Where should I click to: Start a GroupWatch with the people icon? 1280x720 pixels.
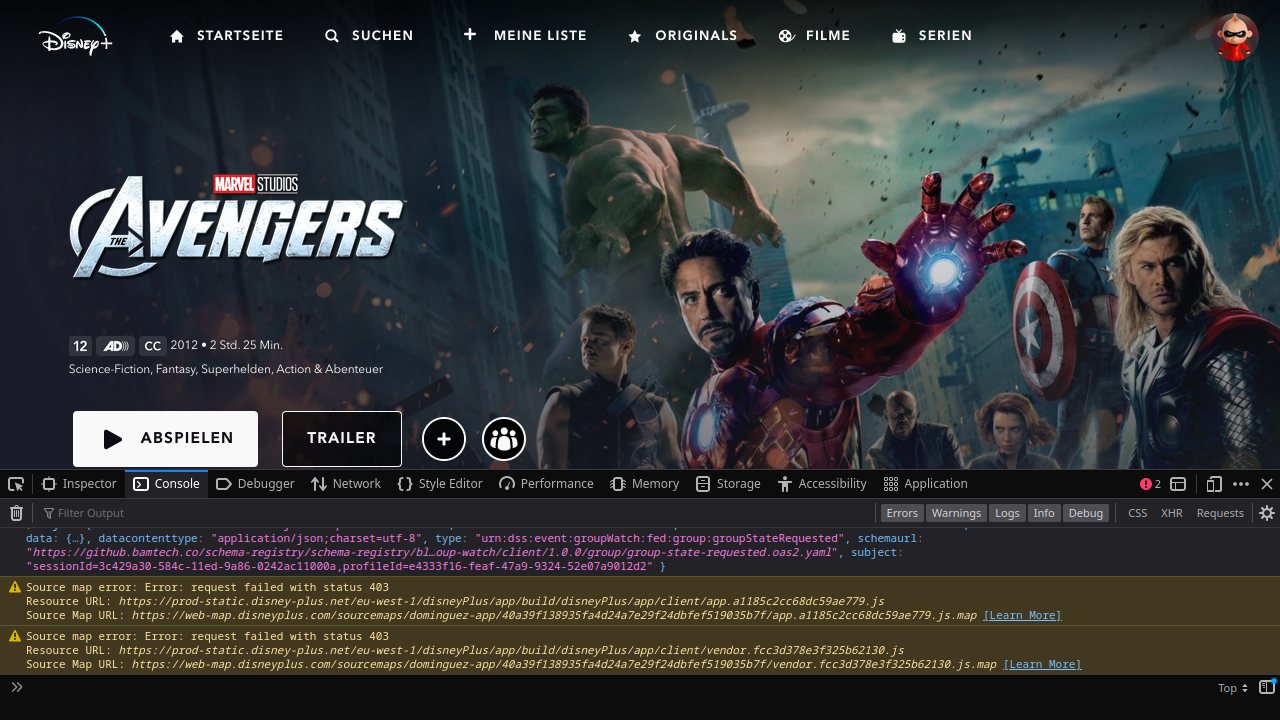point(504,439)
